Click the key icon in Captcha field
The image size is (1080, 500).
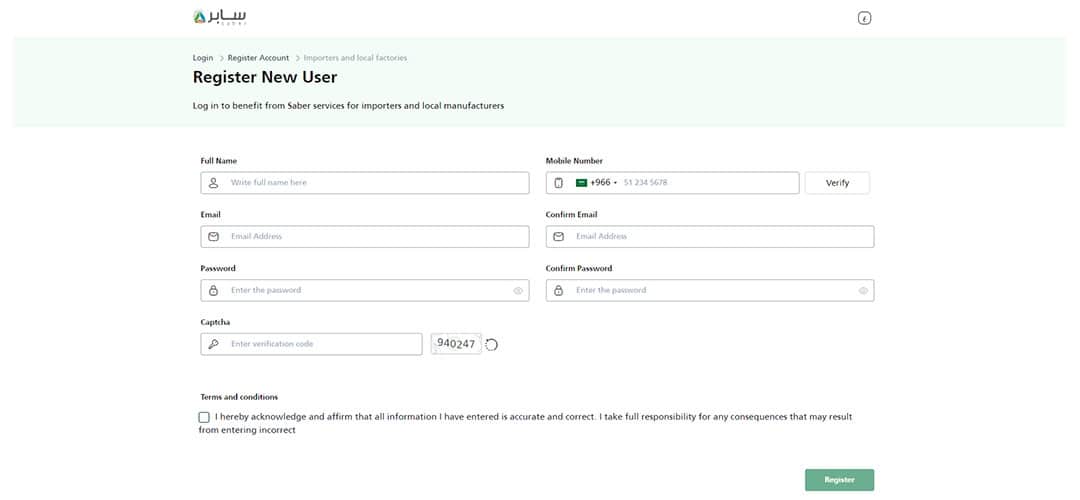coord(214,344)
